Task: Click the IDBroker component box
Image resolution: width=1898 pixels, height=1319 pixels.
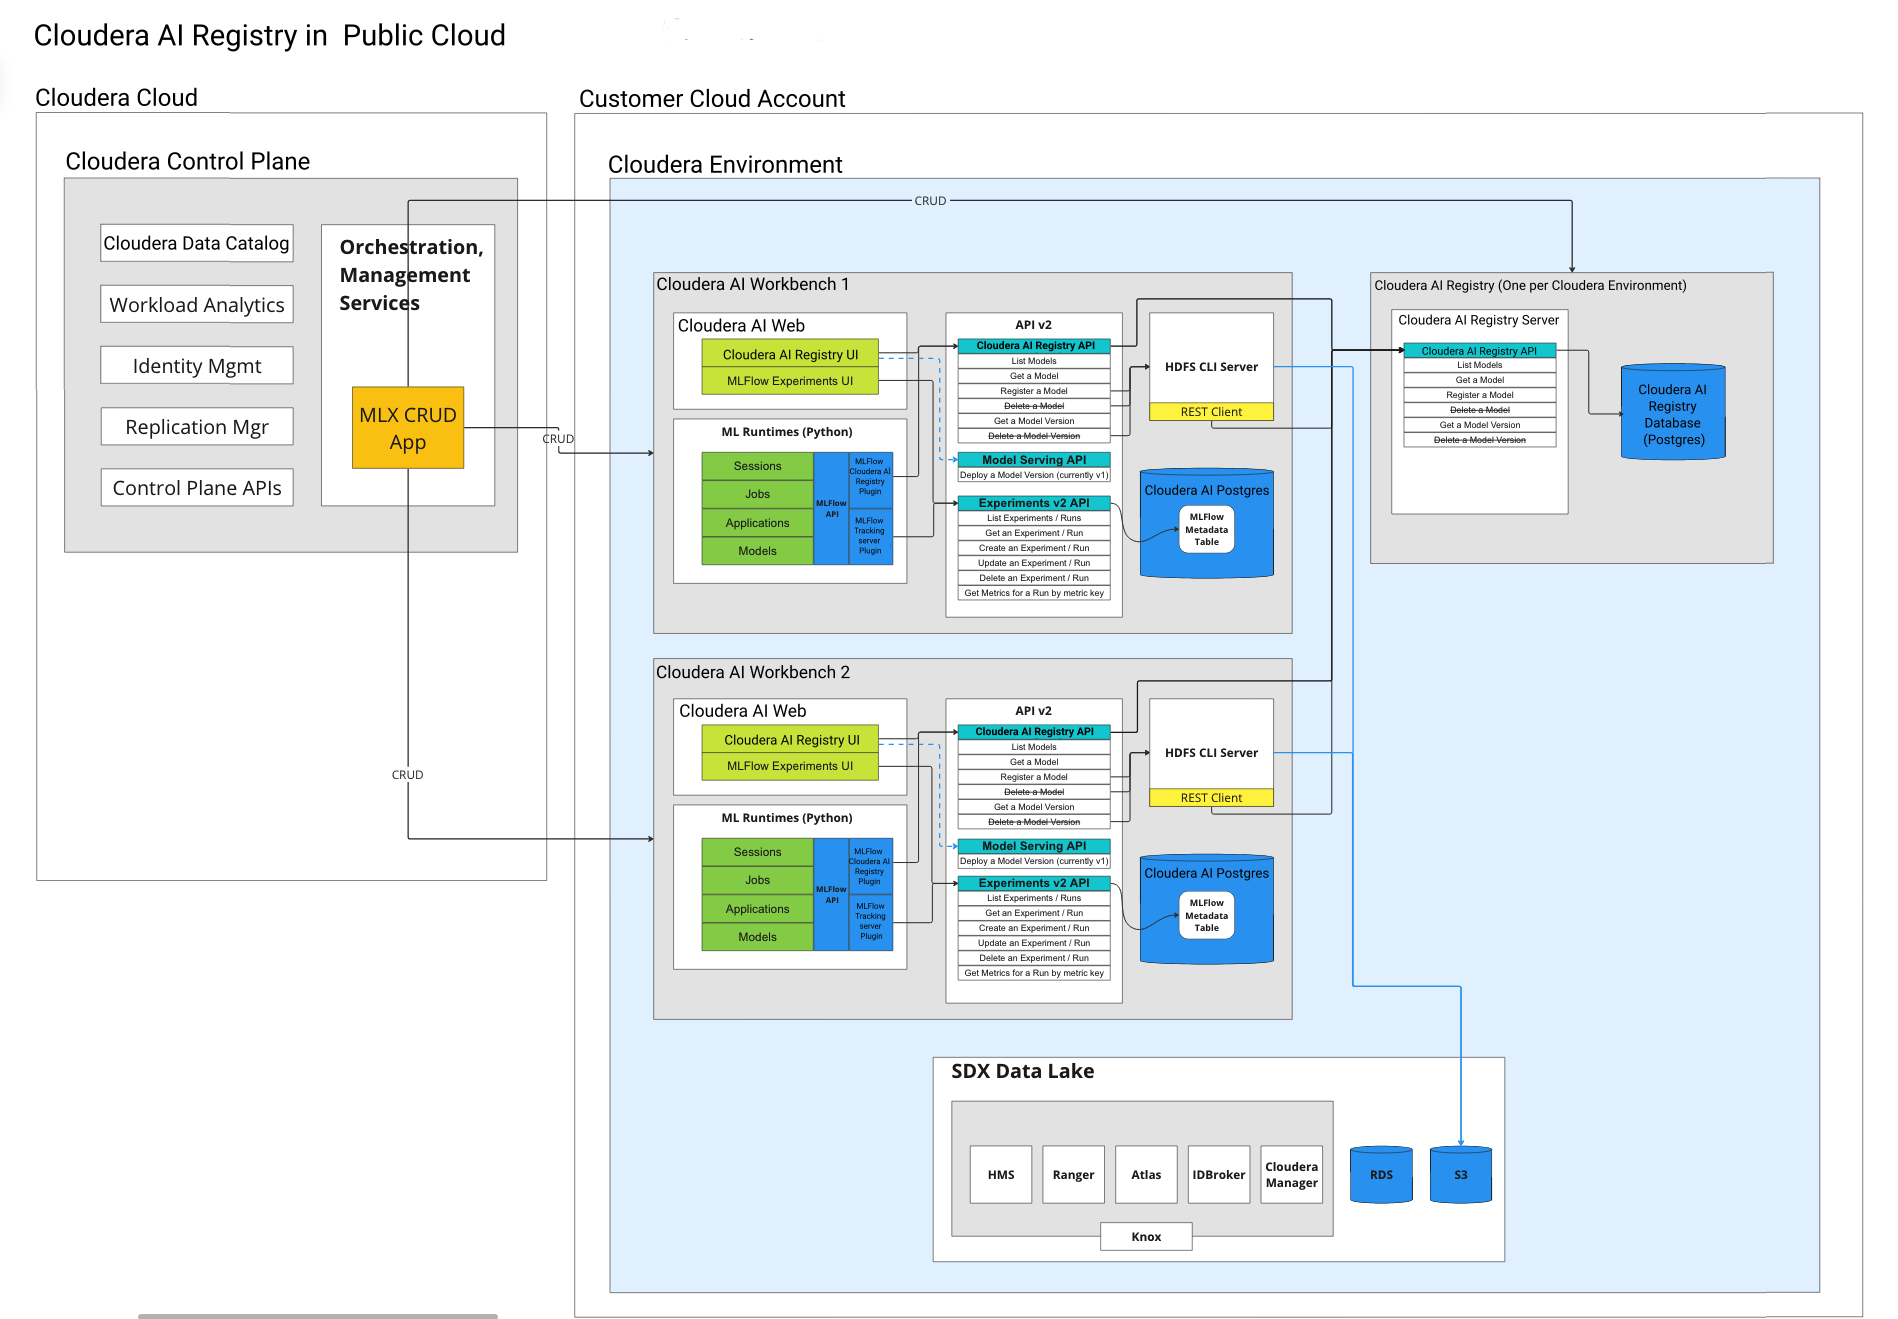Action: pos(1219,1175)
